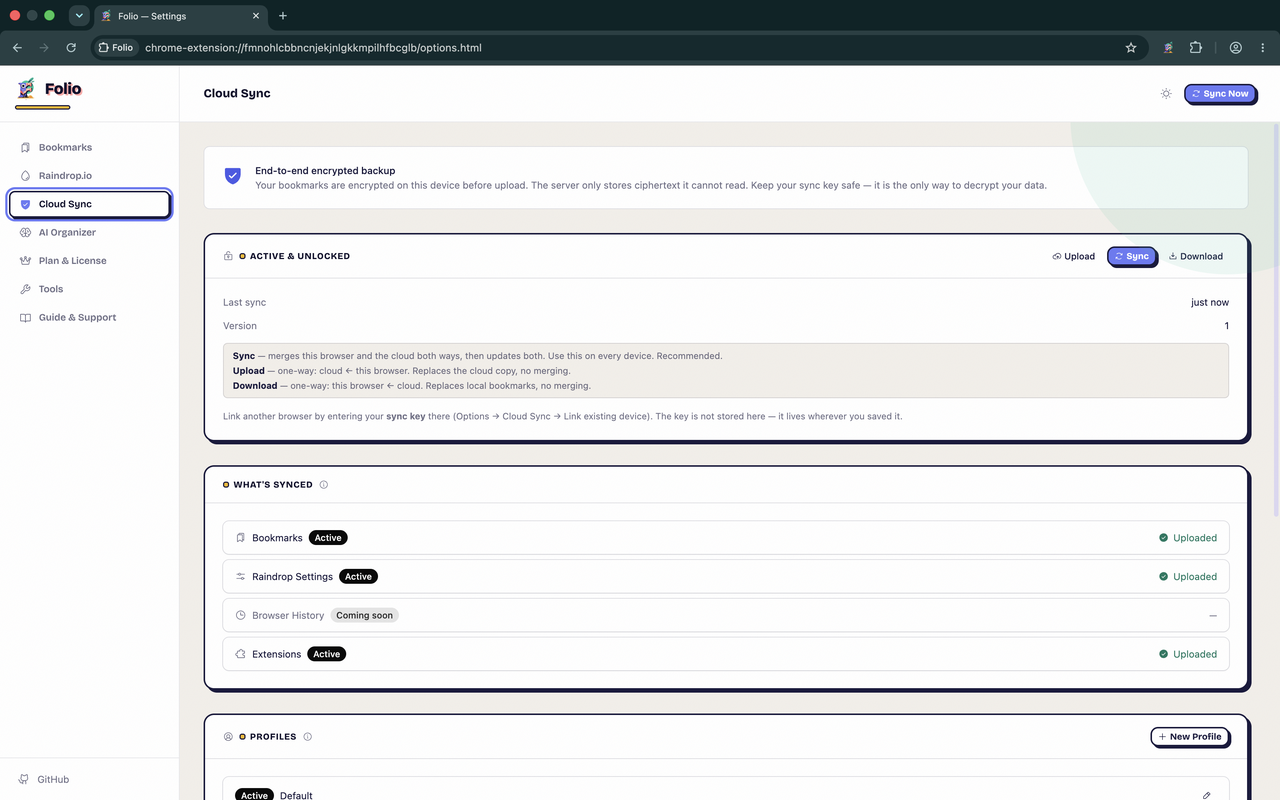Click the Active badge on Extensions row

point(327,654)
